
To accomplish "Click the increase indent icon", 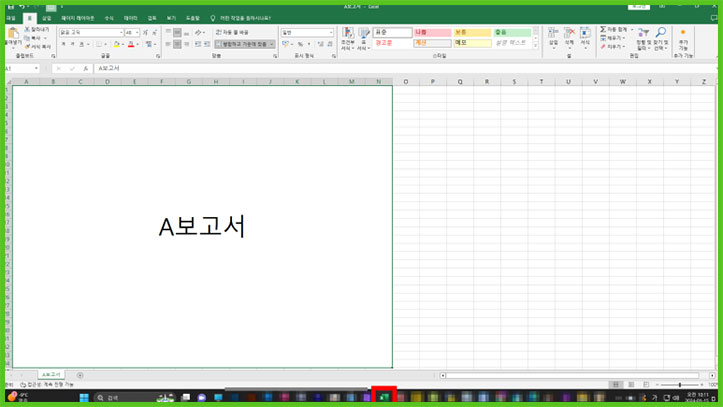I will point(207,44).
